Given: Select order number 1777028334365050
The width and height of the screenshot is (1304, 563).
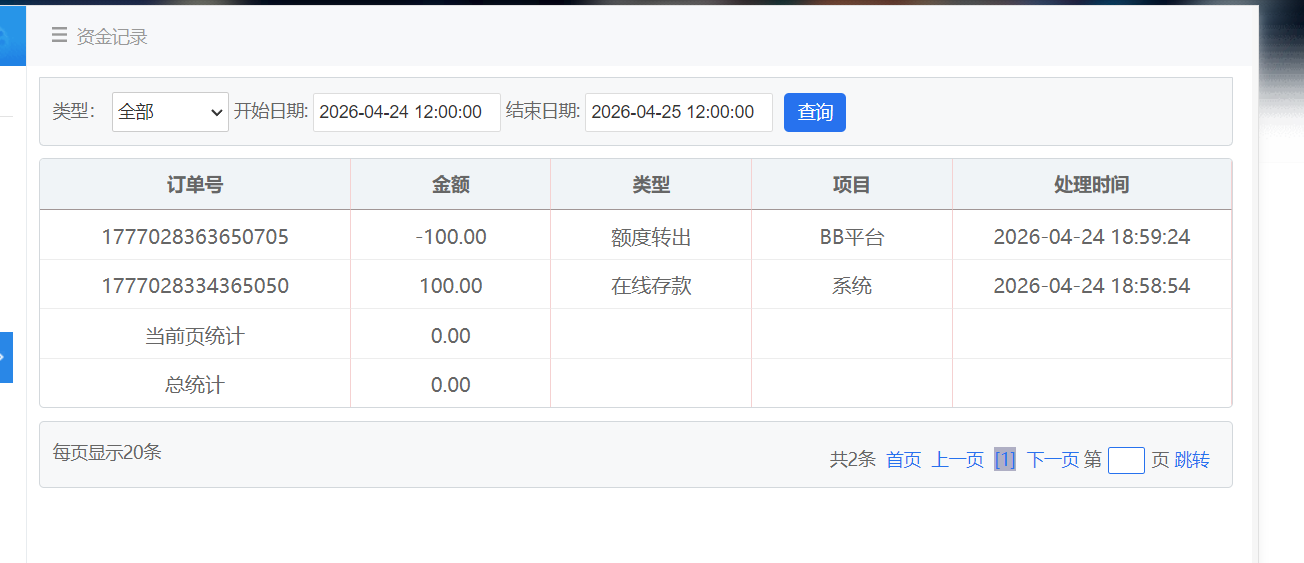Looking at the screenshot, I should point(195,286).
